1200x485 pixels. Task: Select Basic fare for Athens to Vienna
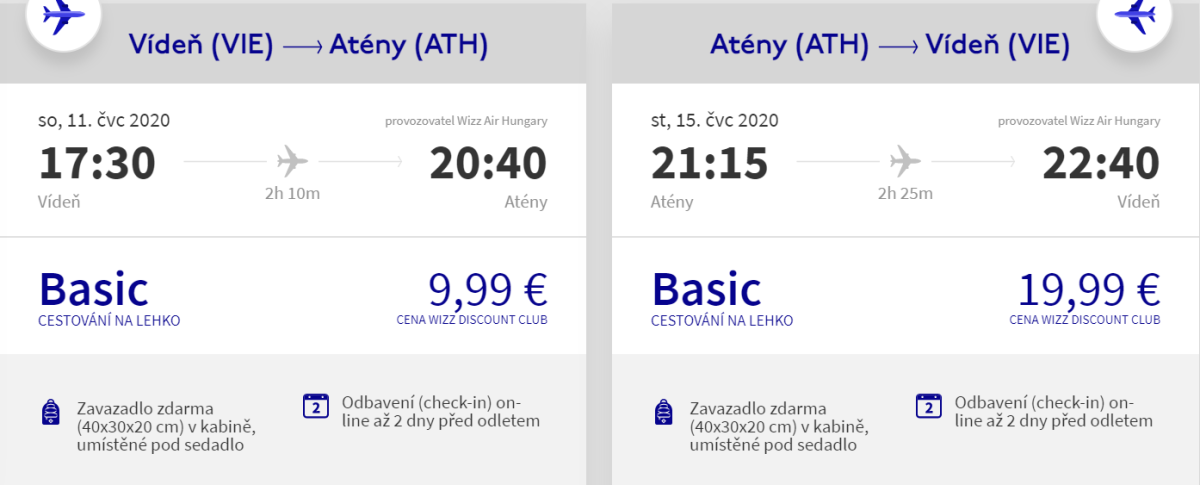706,289
